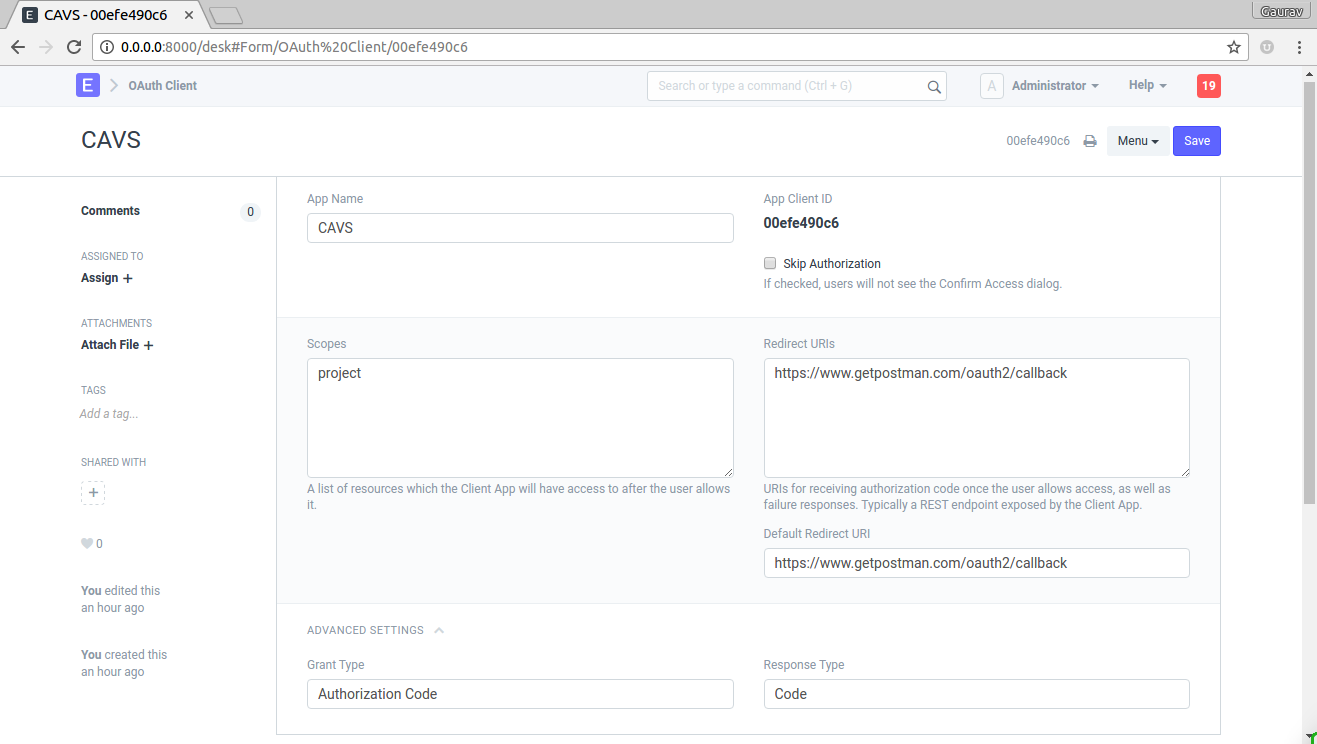Open the Menu dropdown button
The height and width of the screenshot is (744, 1317).
[1138, 141]
